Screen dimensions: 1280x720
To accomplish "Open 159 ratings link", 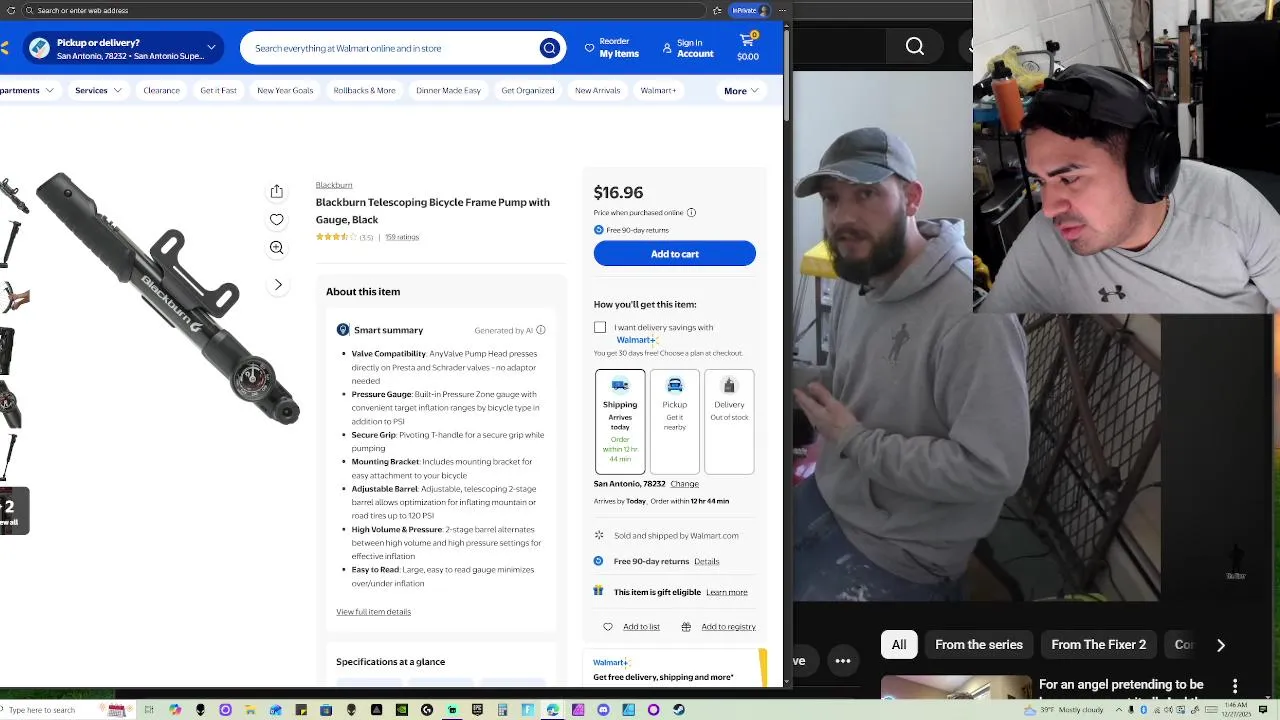I will pos(402,237).
